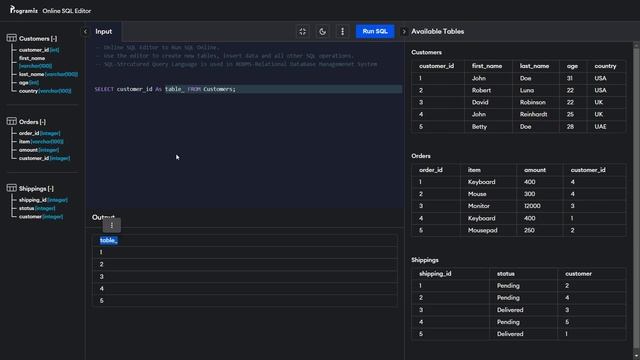
Task: Click the status column header in Shippings
Action: (506, 274)
